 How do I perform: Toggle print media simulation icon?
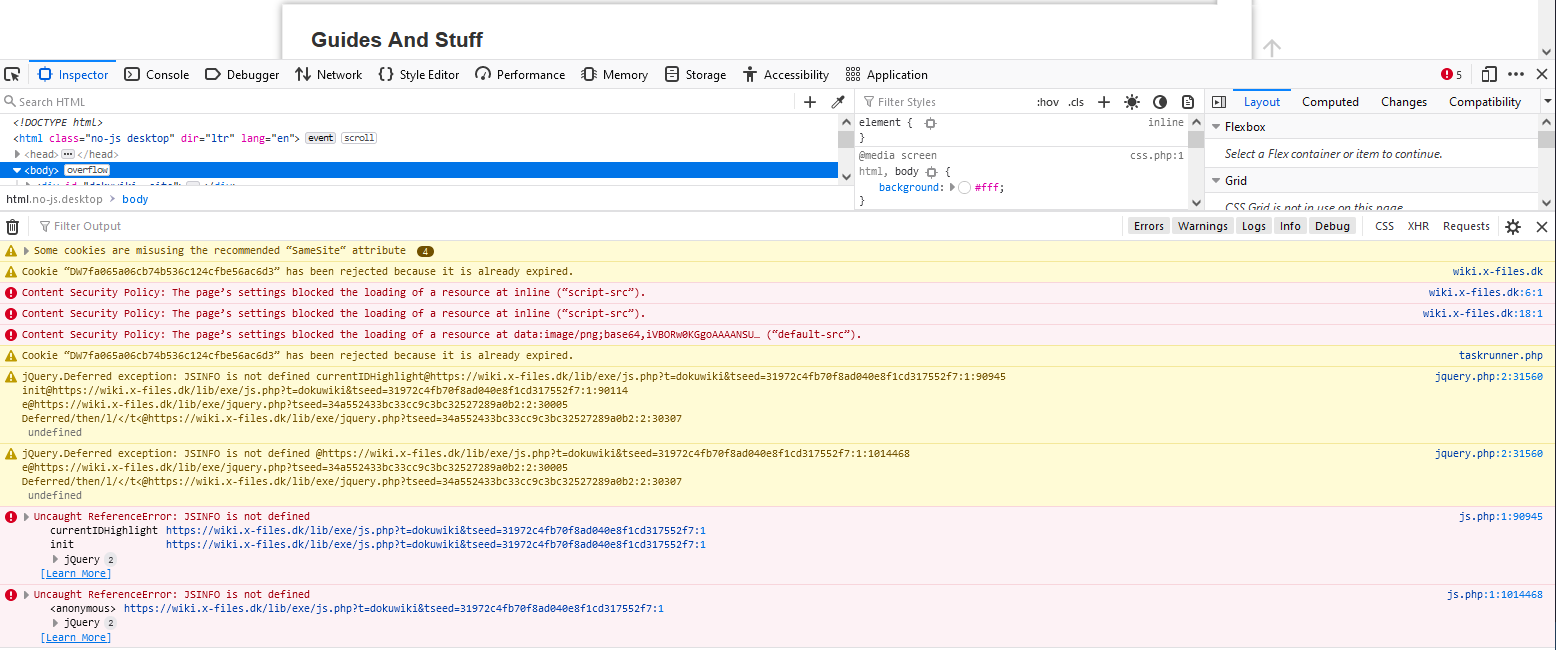pyautogui.click(x=1187, y=101)
